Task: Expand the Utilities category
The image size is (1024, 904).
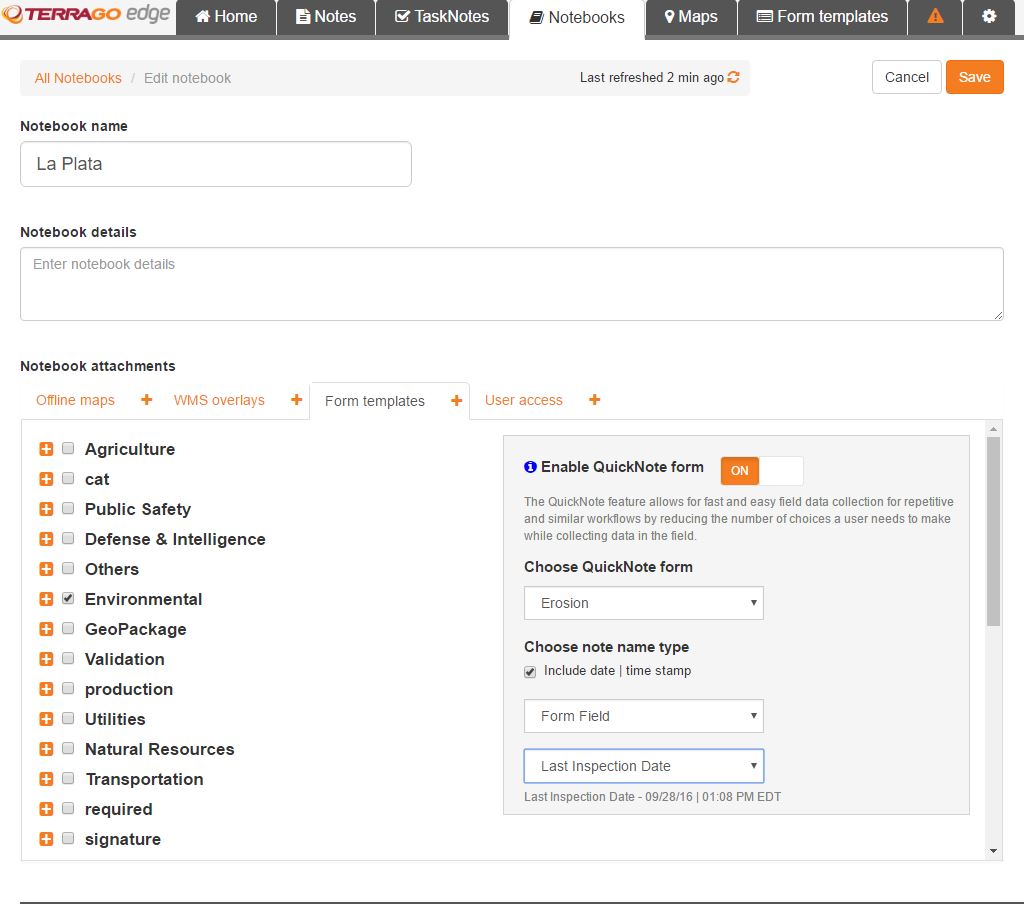Action: pyautogui.click(x=46, y=719)
